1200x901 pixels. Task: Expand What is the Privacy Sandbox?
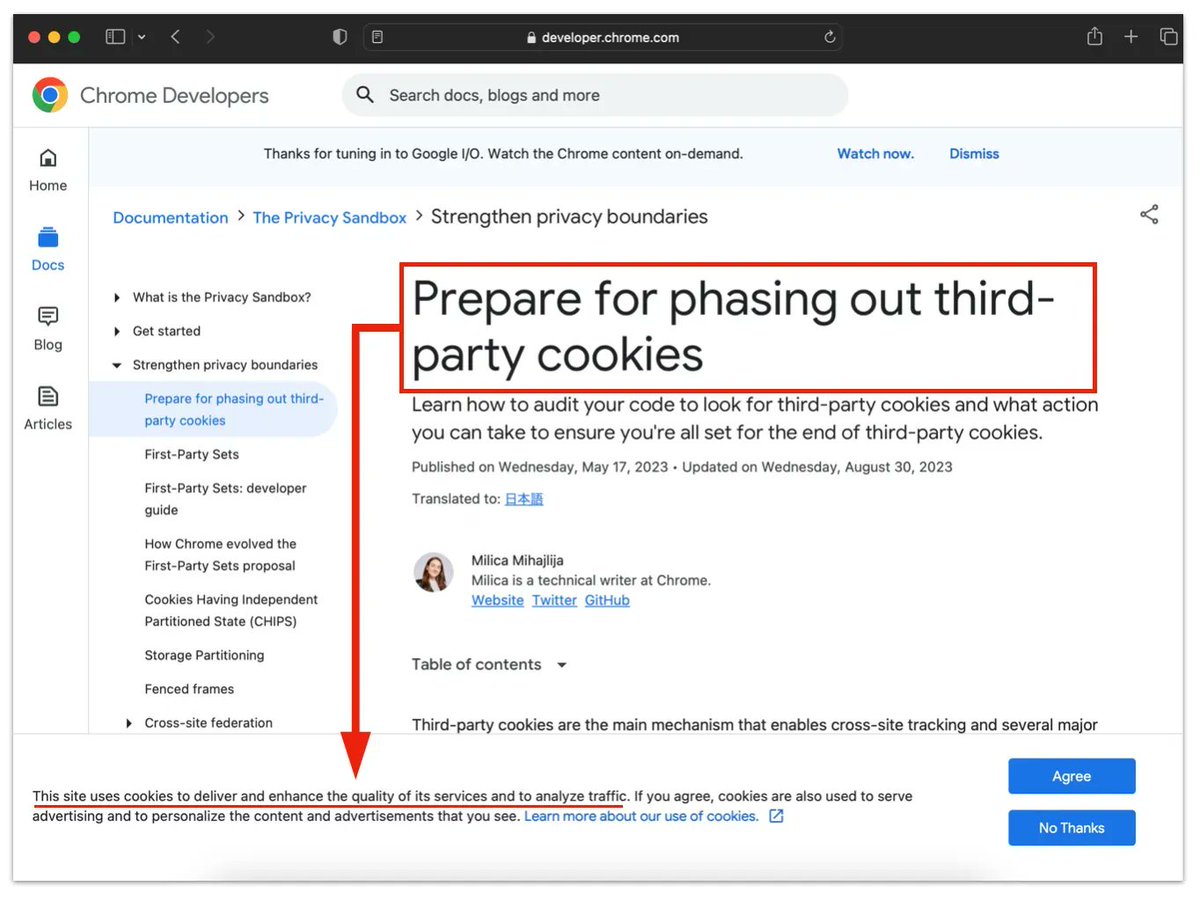pyautogui.click(x=117, y=298)
